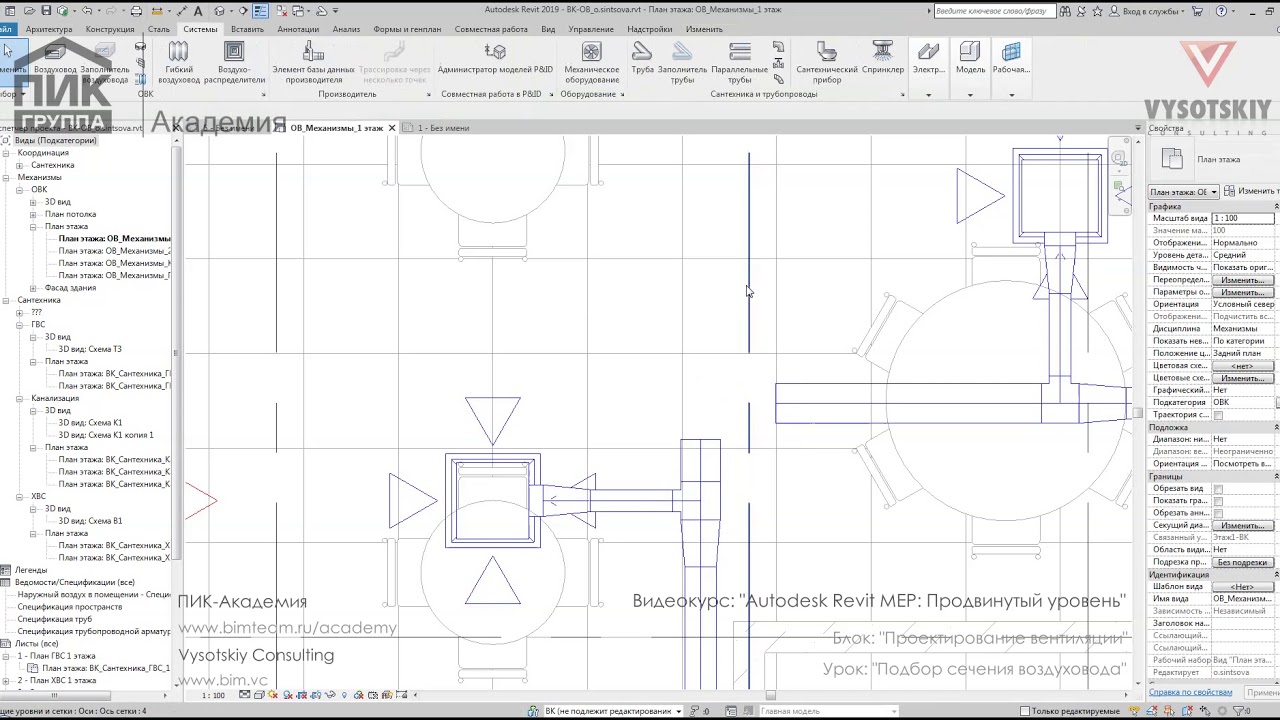Toggle the editable-only (Только редактируемые) checkbox
Viewport: 1280px width, 720px height.
1025,711
